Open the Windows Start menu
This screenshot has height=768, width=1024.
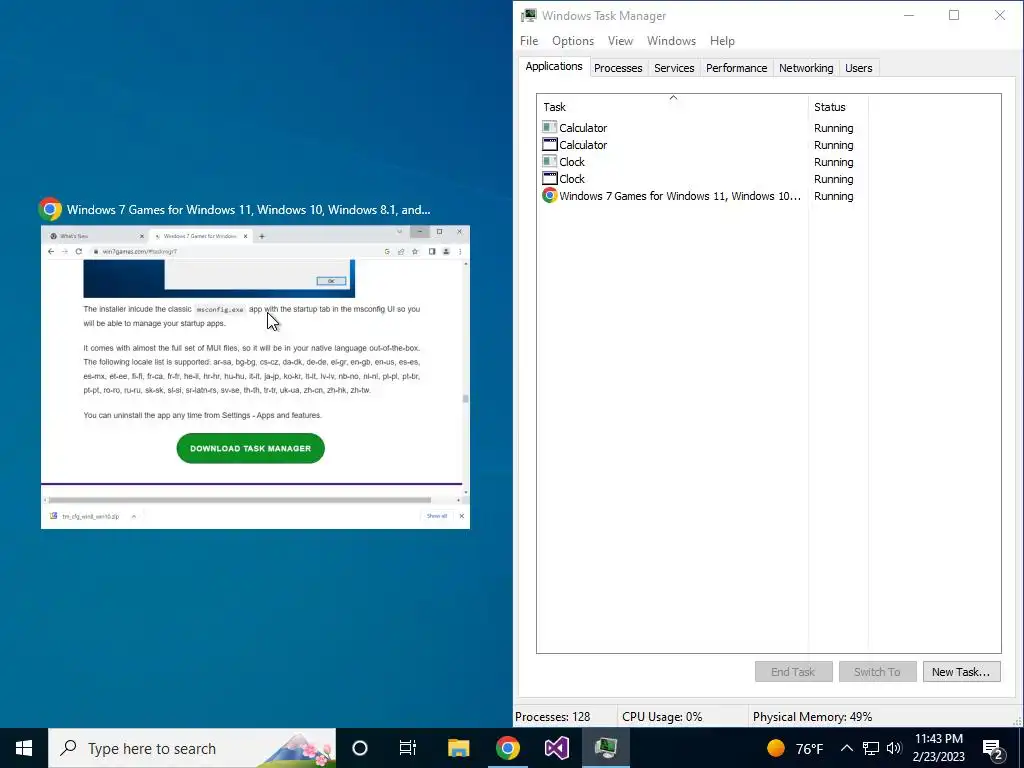pos(24,748)
